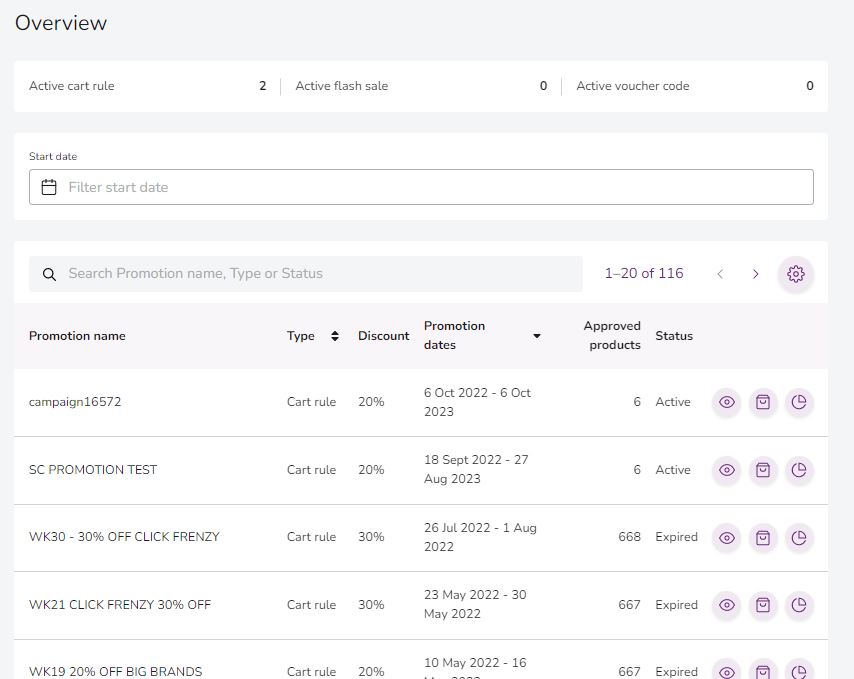The image size is (854, 679).
Task: Click eye icon for SC PROMOTION TEST
Action: point(727,470)
